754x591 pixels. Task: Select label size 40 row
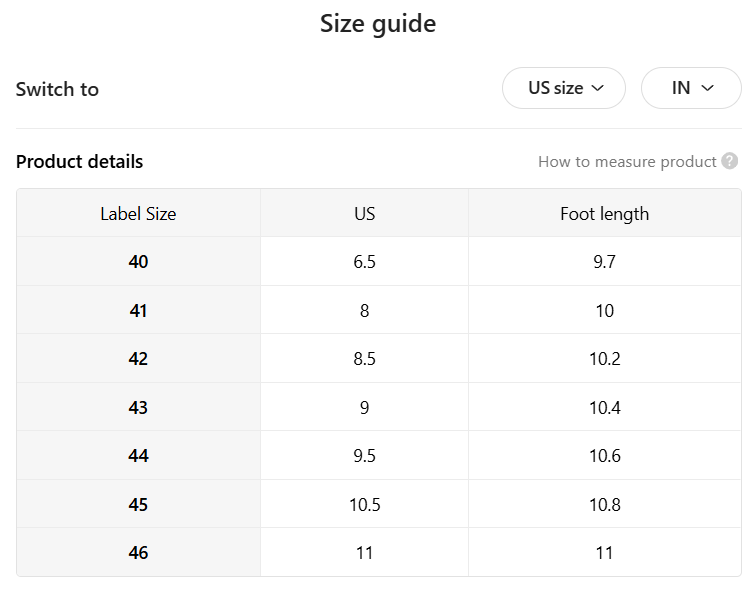tap(138, 262)
